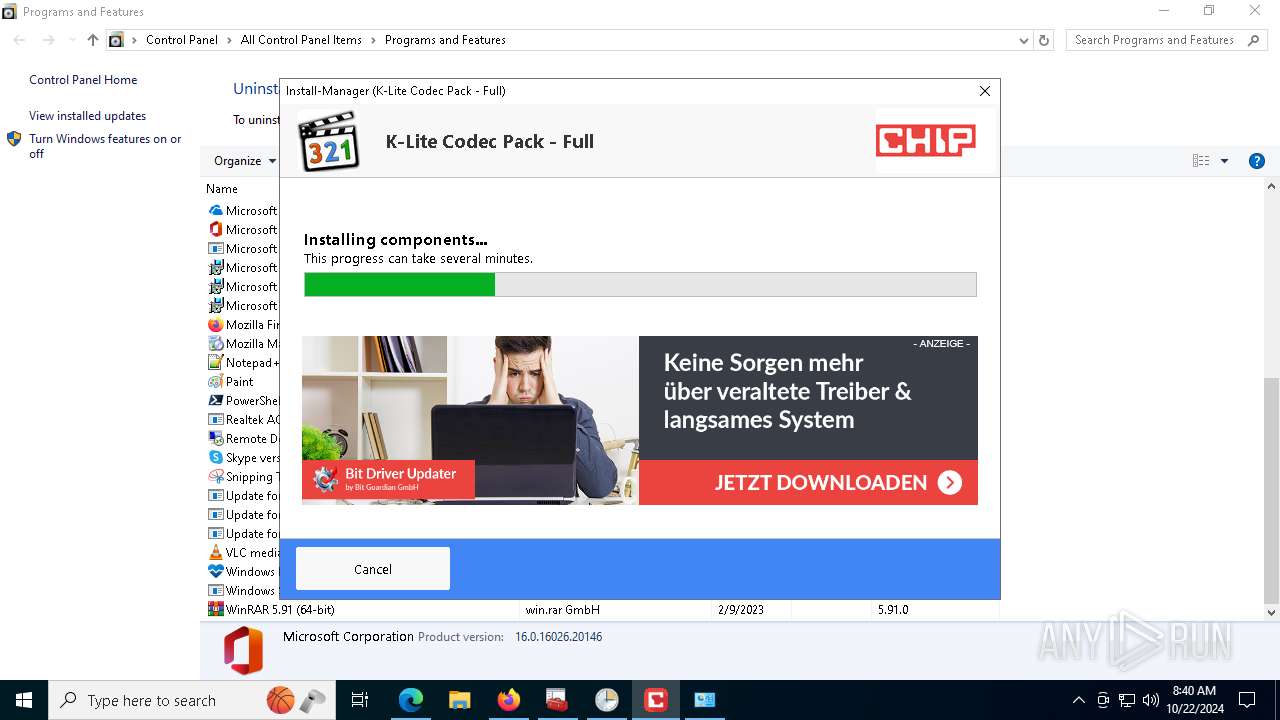Image resolution: width=1280 pixels, height=720 pixels.
Task: Click the Skype program icon
Action: tap(215, 457)
